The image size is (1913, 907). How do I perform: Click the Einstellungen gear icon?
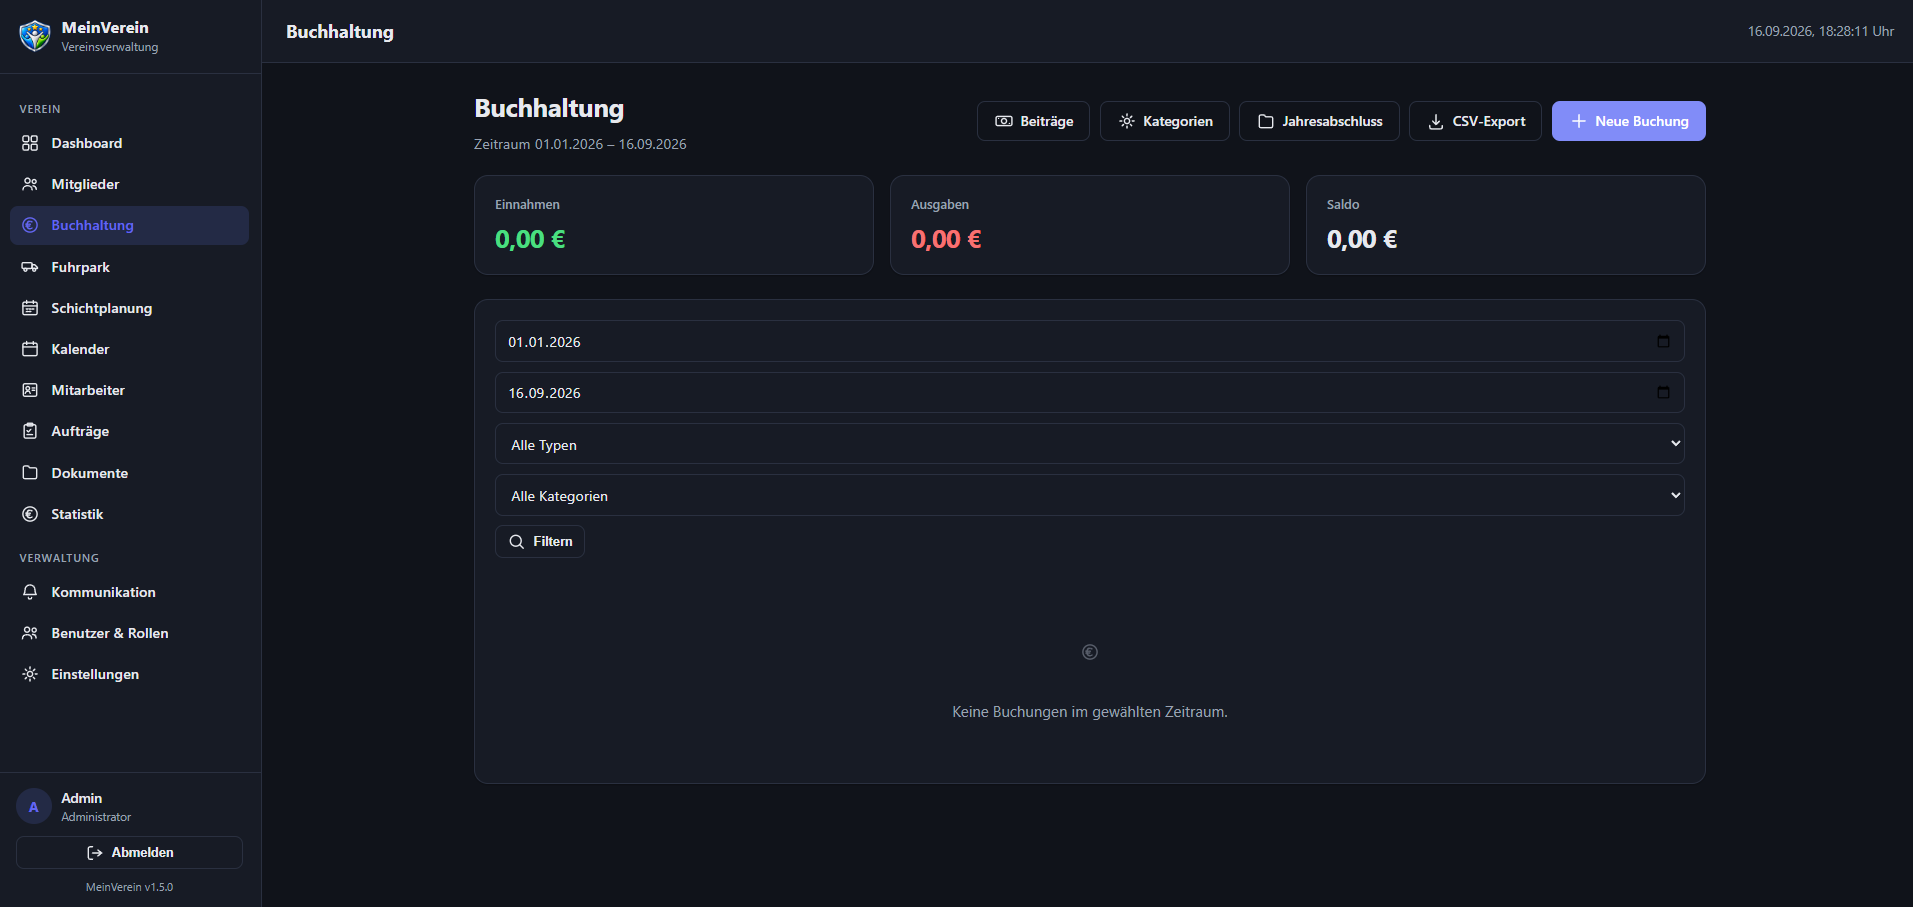coord(30,674)
